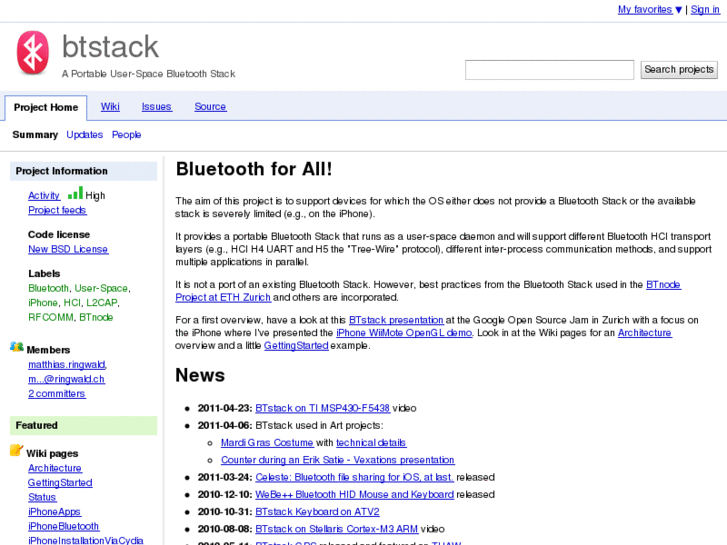Click the News heading

point(200,375)
